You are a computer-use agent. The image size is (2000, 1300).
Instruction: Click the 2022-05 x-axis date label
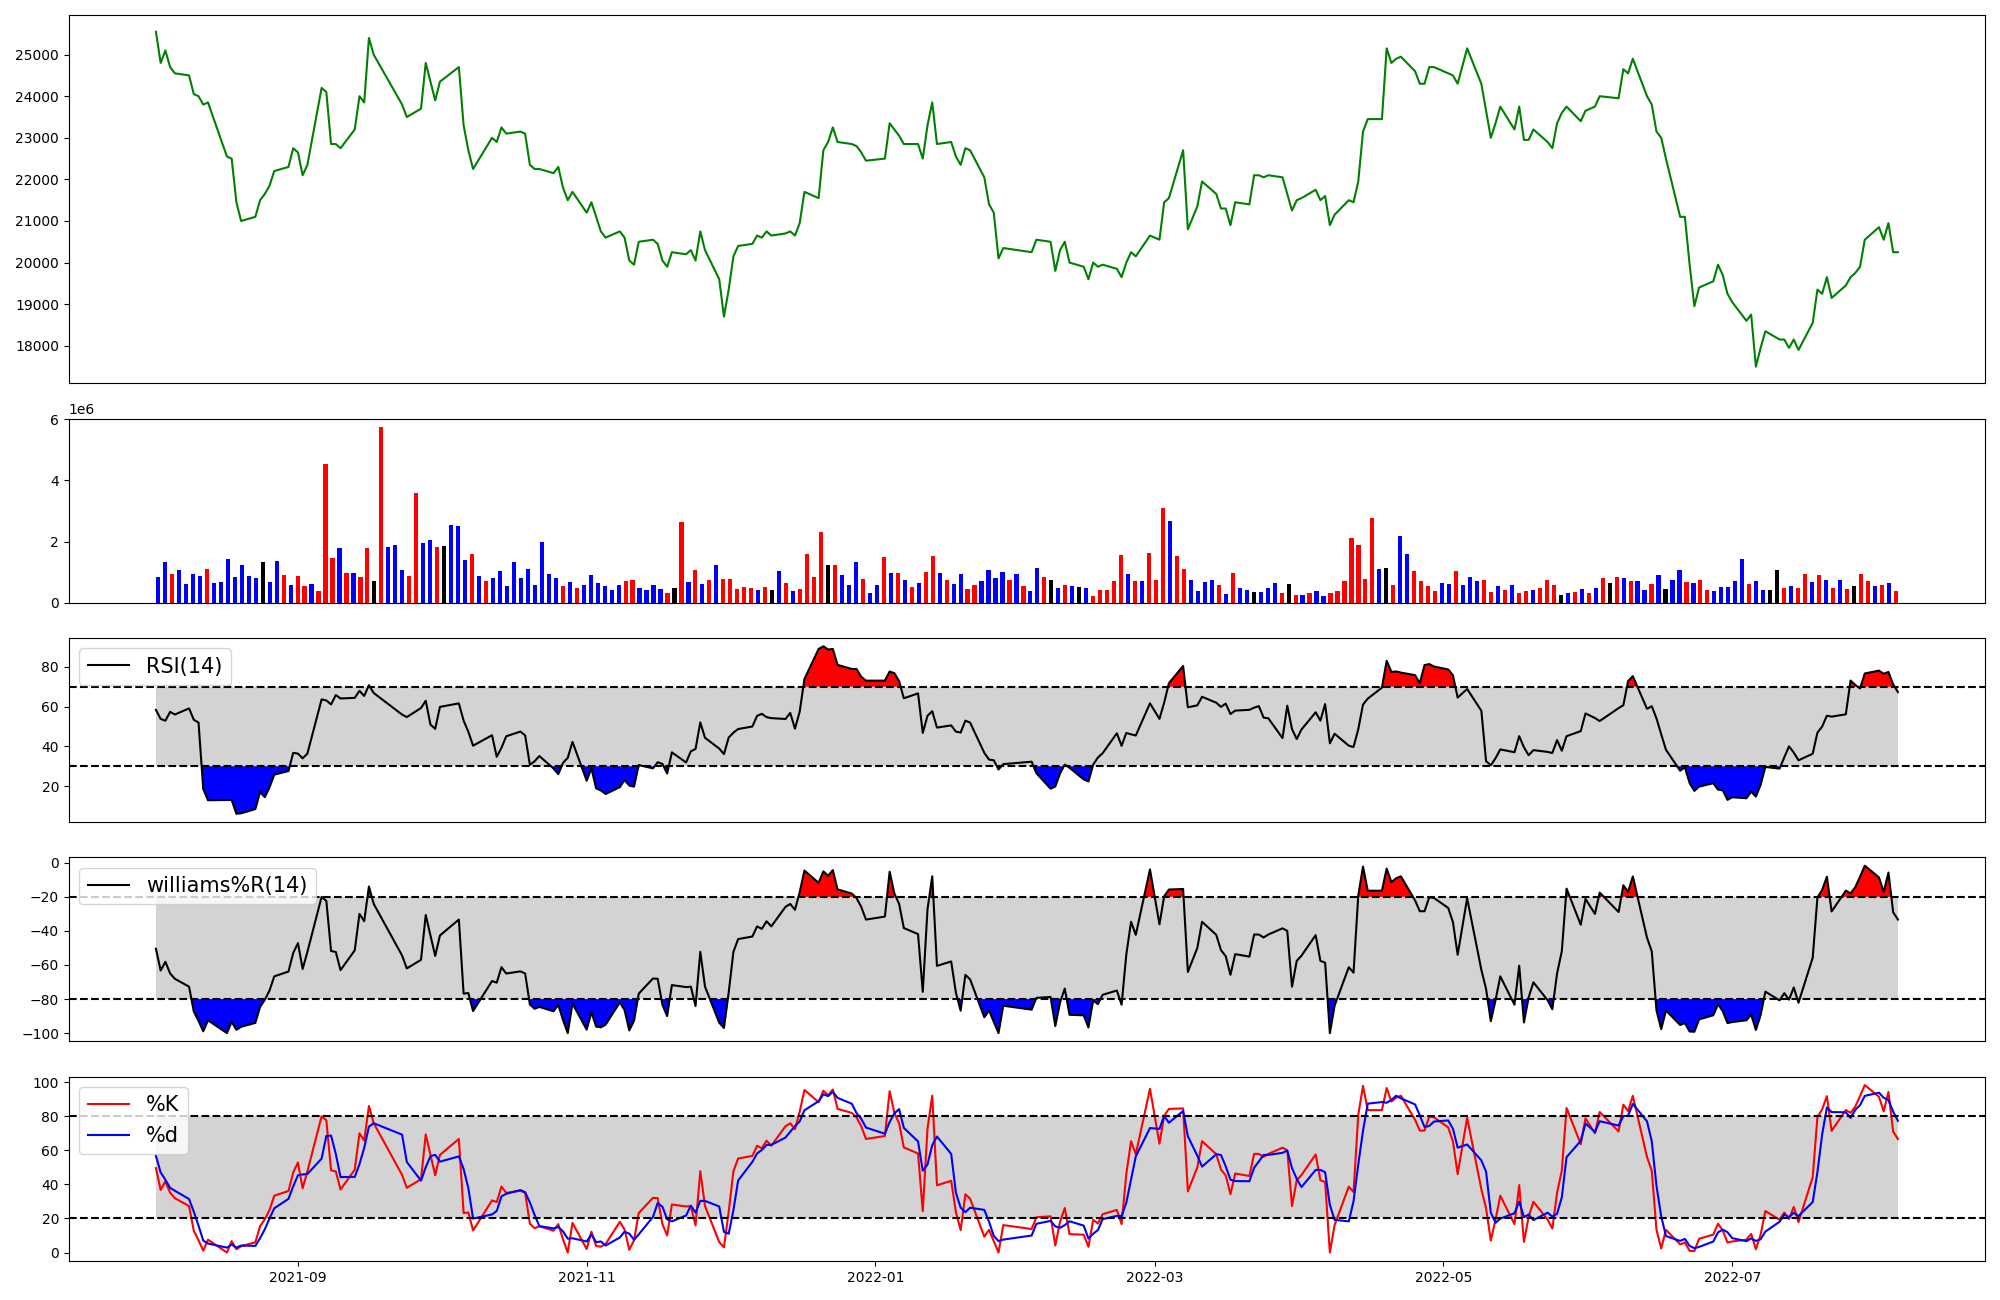tap(1444, 1277)
